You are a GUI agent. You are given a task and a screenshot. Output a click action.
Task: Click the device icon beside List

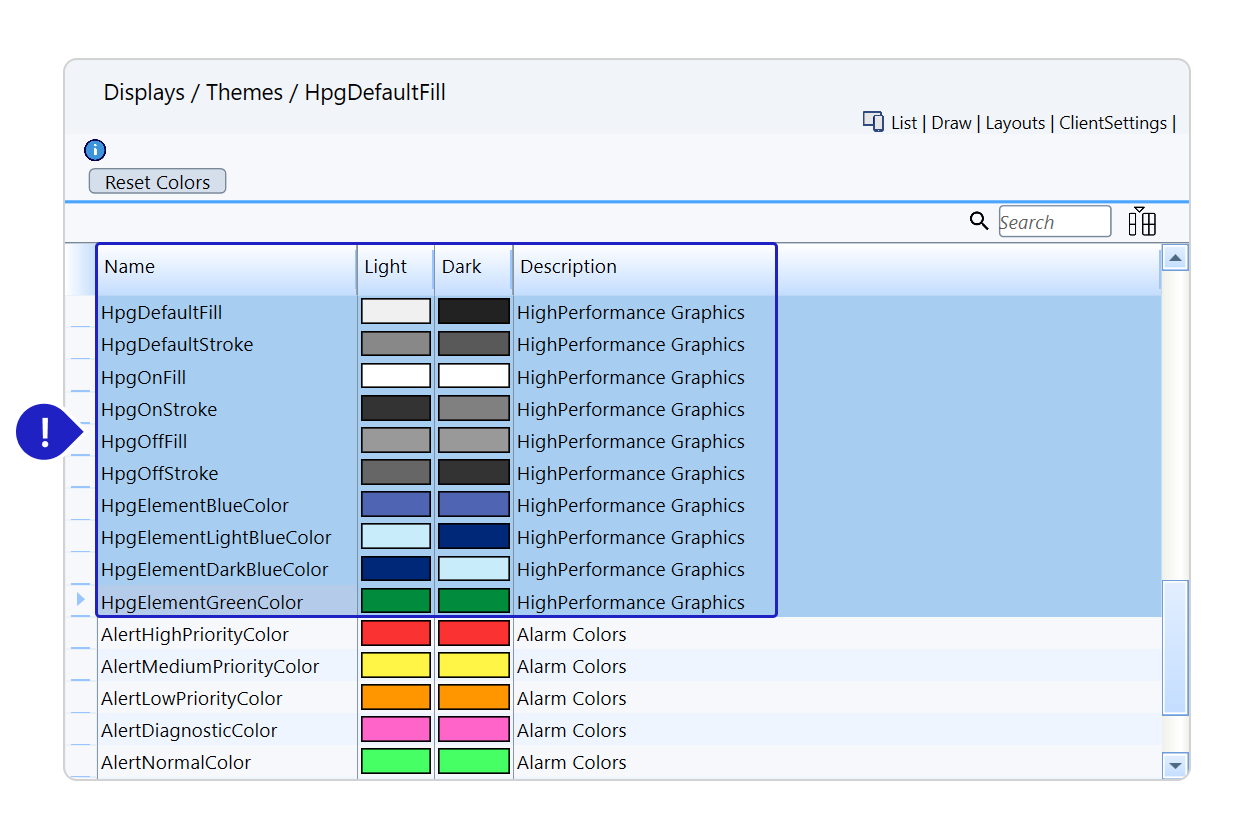(873, 122)
